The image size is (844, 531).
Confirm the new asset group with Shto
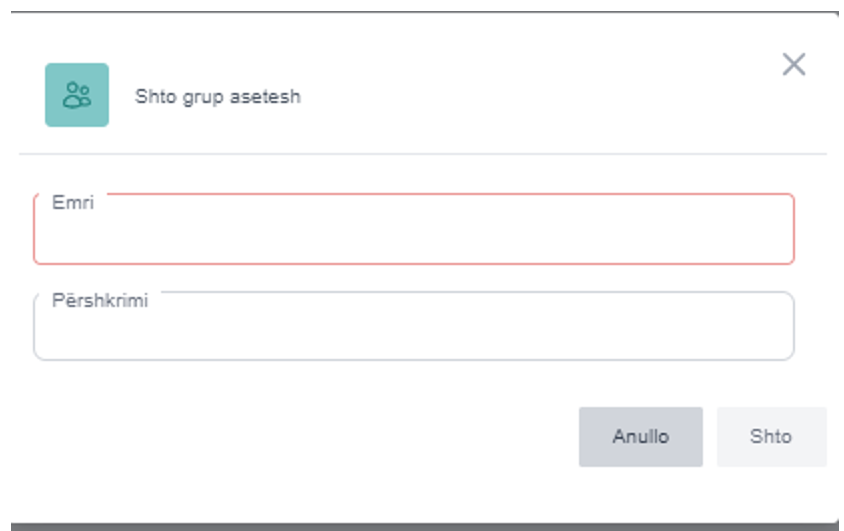coord(771,437)
